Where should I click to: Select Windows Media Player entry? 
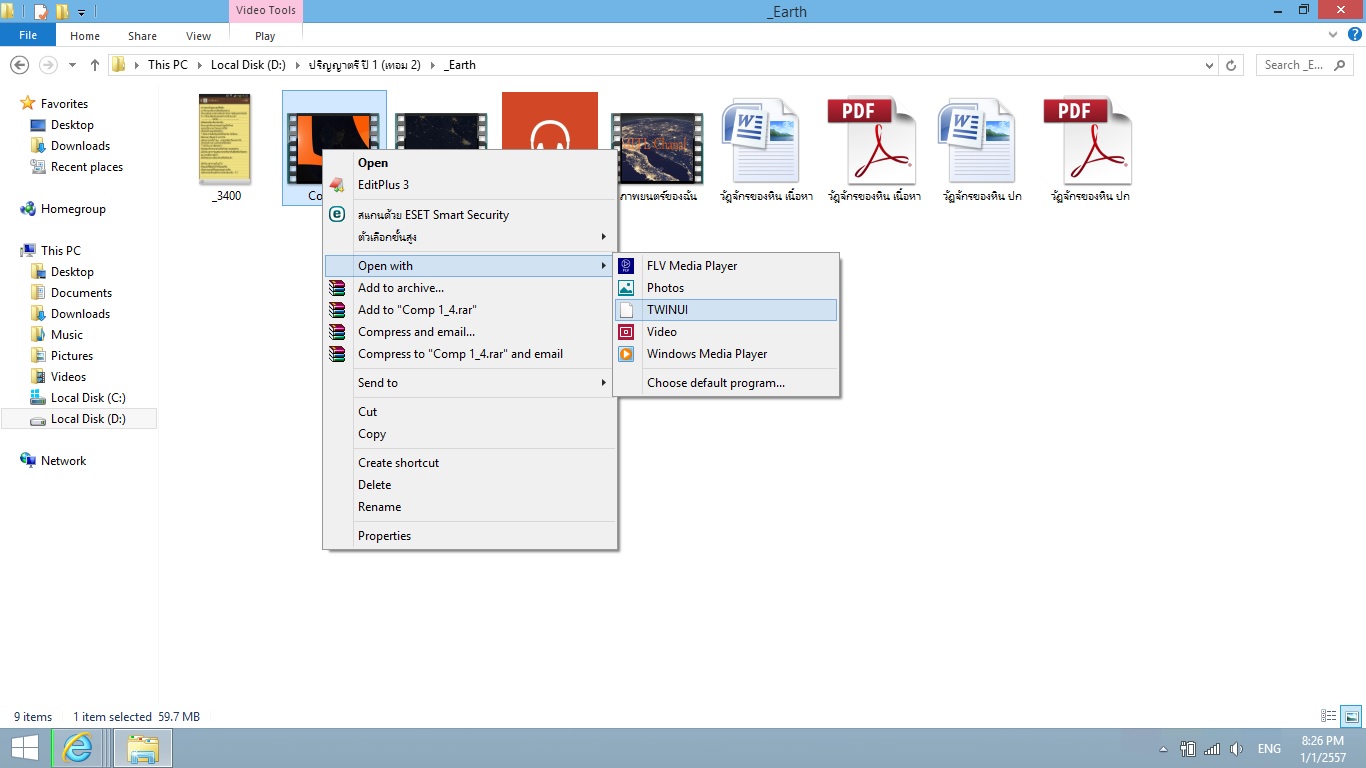tap(726, 354)
